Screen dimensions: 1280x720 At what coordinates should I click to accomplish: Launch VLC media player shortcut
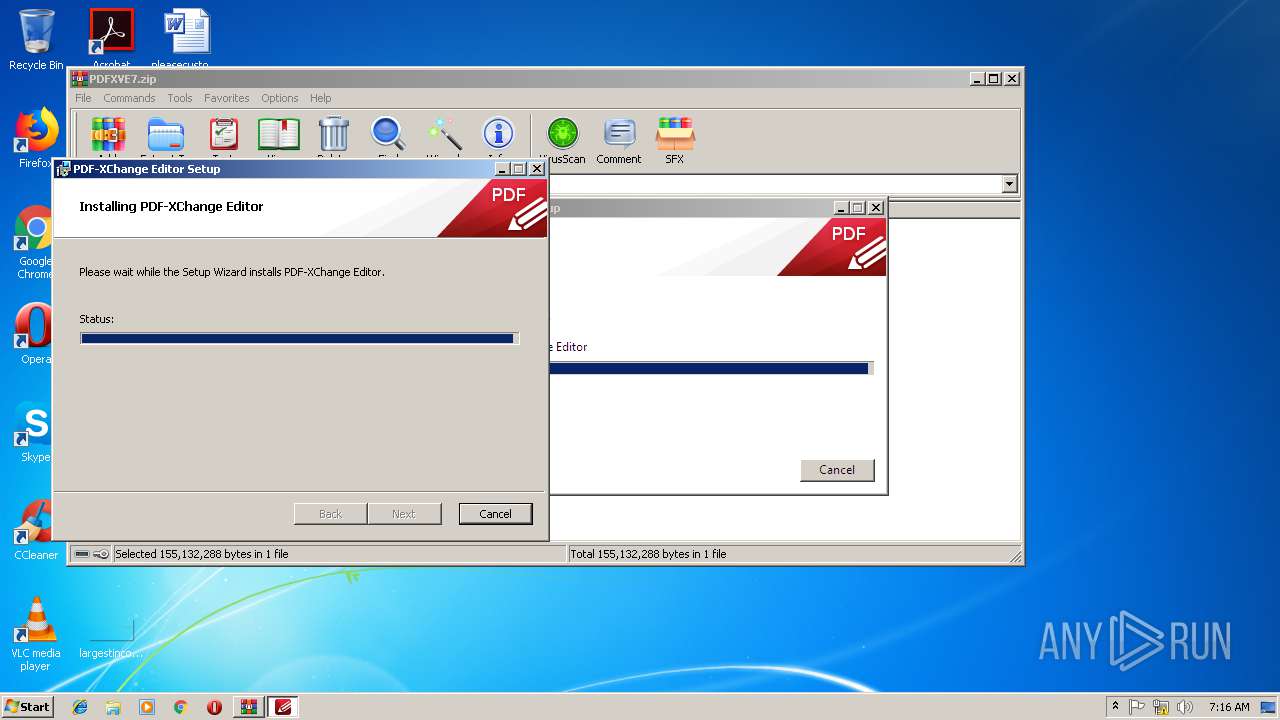click(36, 634)
